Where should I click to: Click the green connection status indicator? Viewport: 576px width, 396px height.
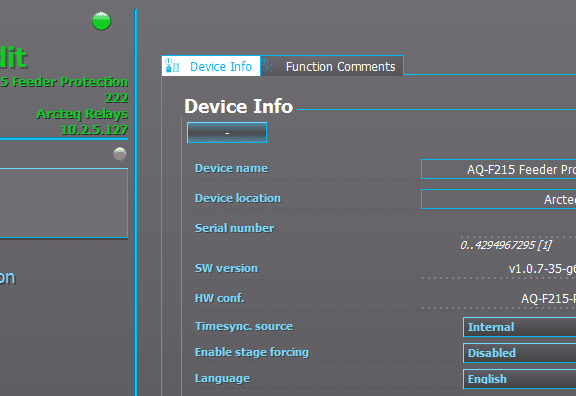[101, 21]
